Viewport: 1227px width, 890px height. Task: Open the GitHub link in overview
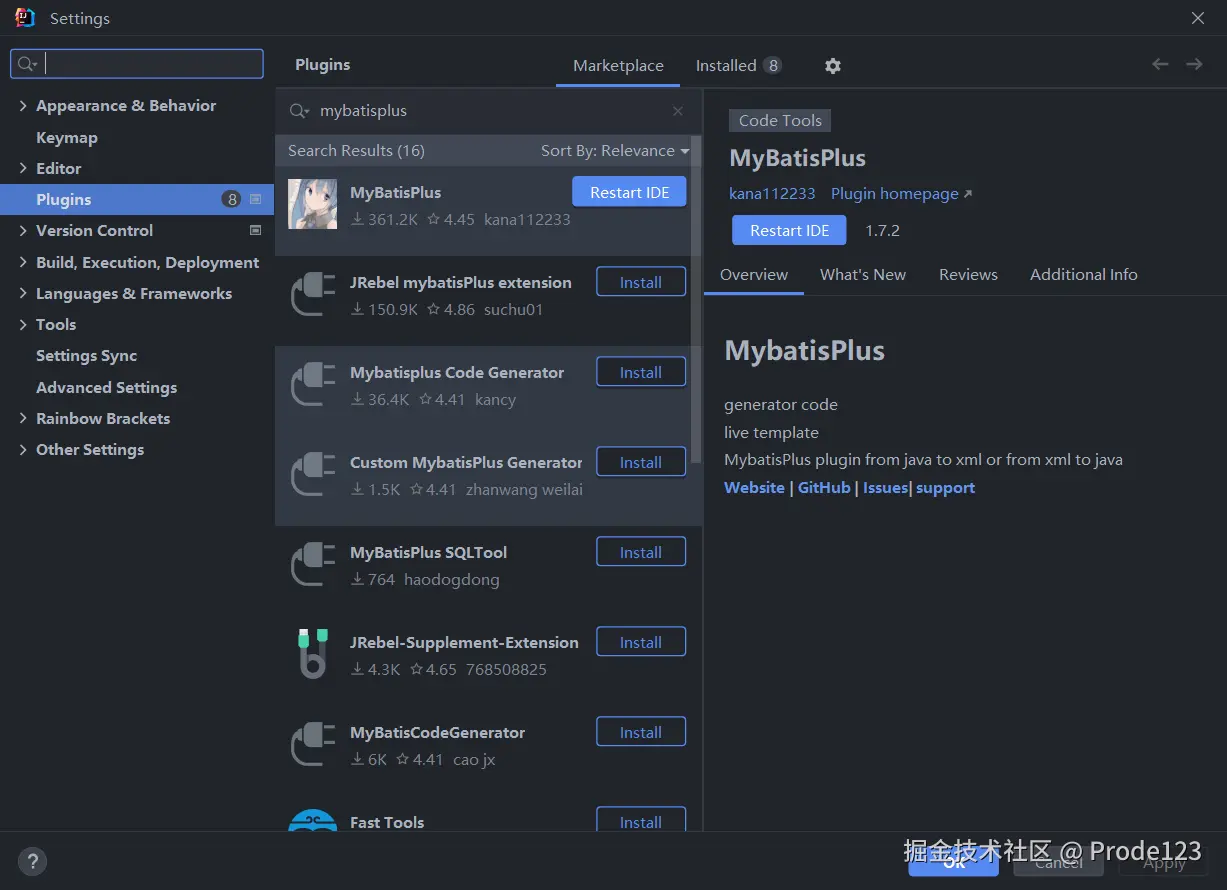point(824,488)
